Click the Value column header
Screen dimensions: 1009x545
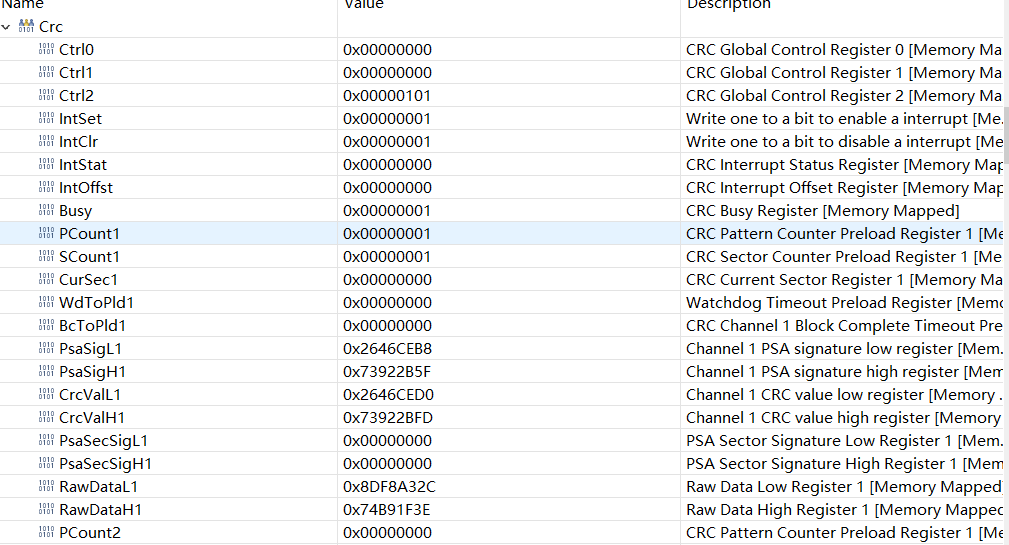coord(364,5)
